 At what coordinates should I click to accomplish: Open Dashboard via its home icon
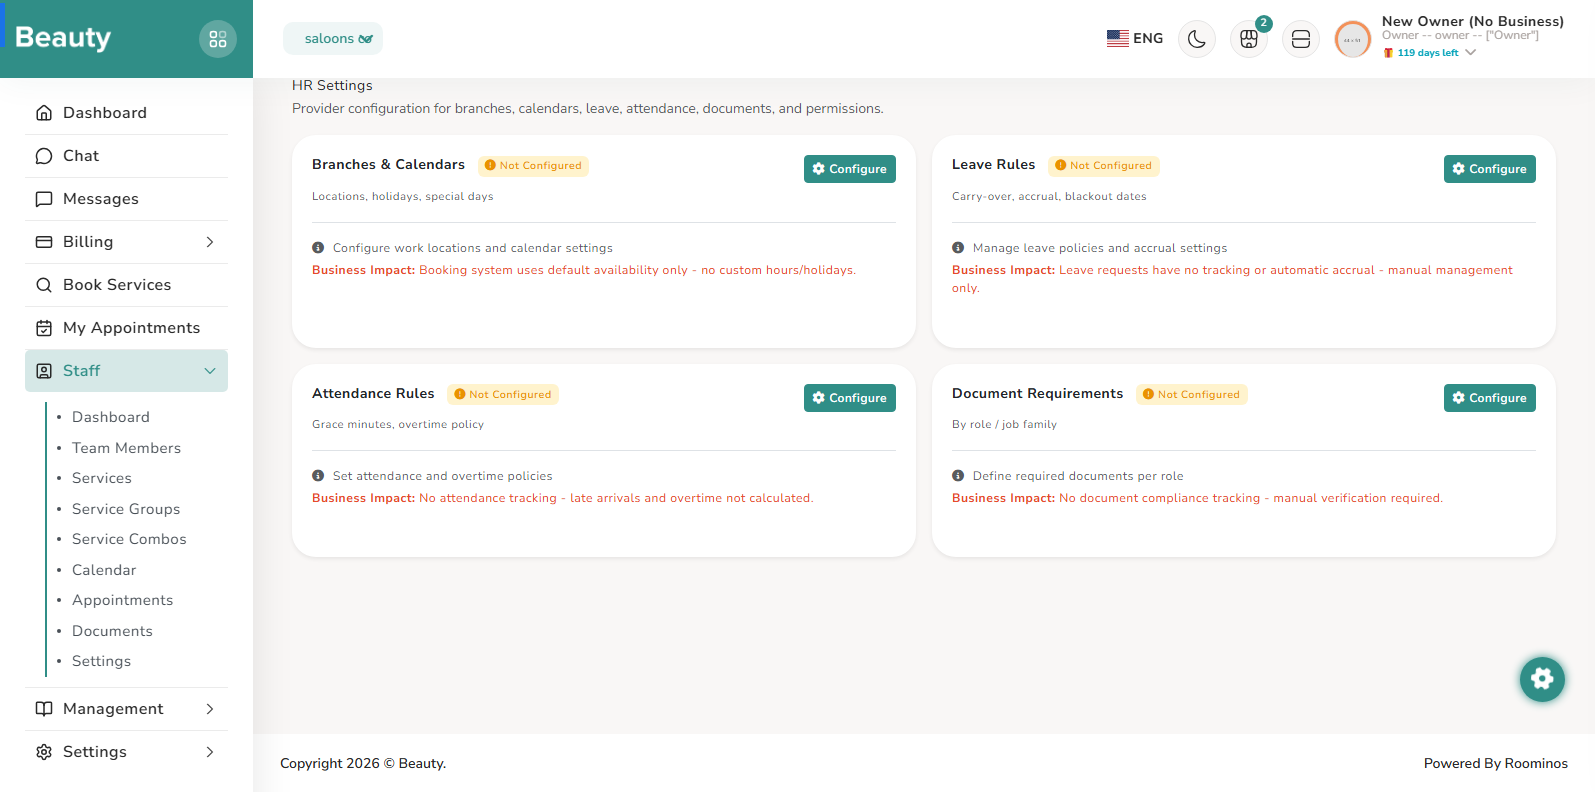pos(44,113)
